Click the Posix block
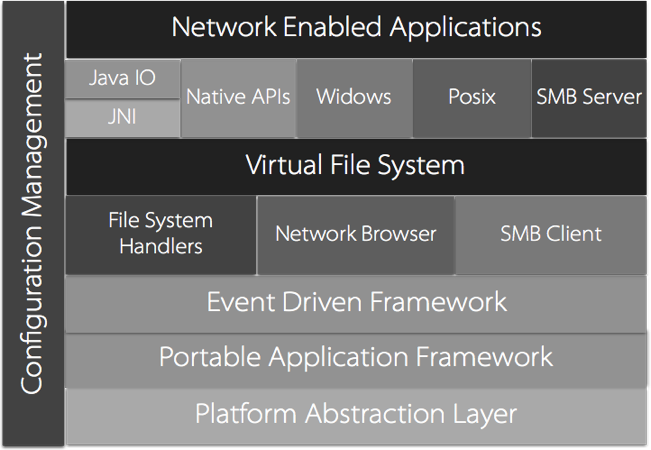Image resolution: width=651 pixels, height=450 pixels. pyautogui.click(x=470, y=98)
